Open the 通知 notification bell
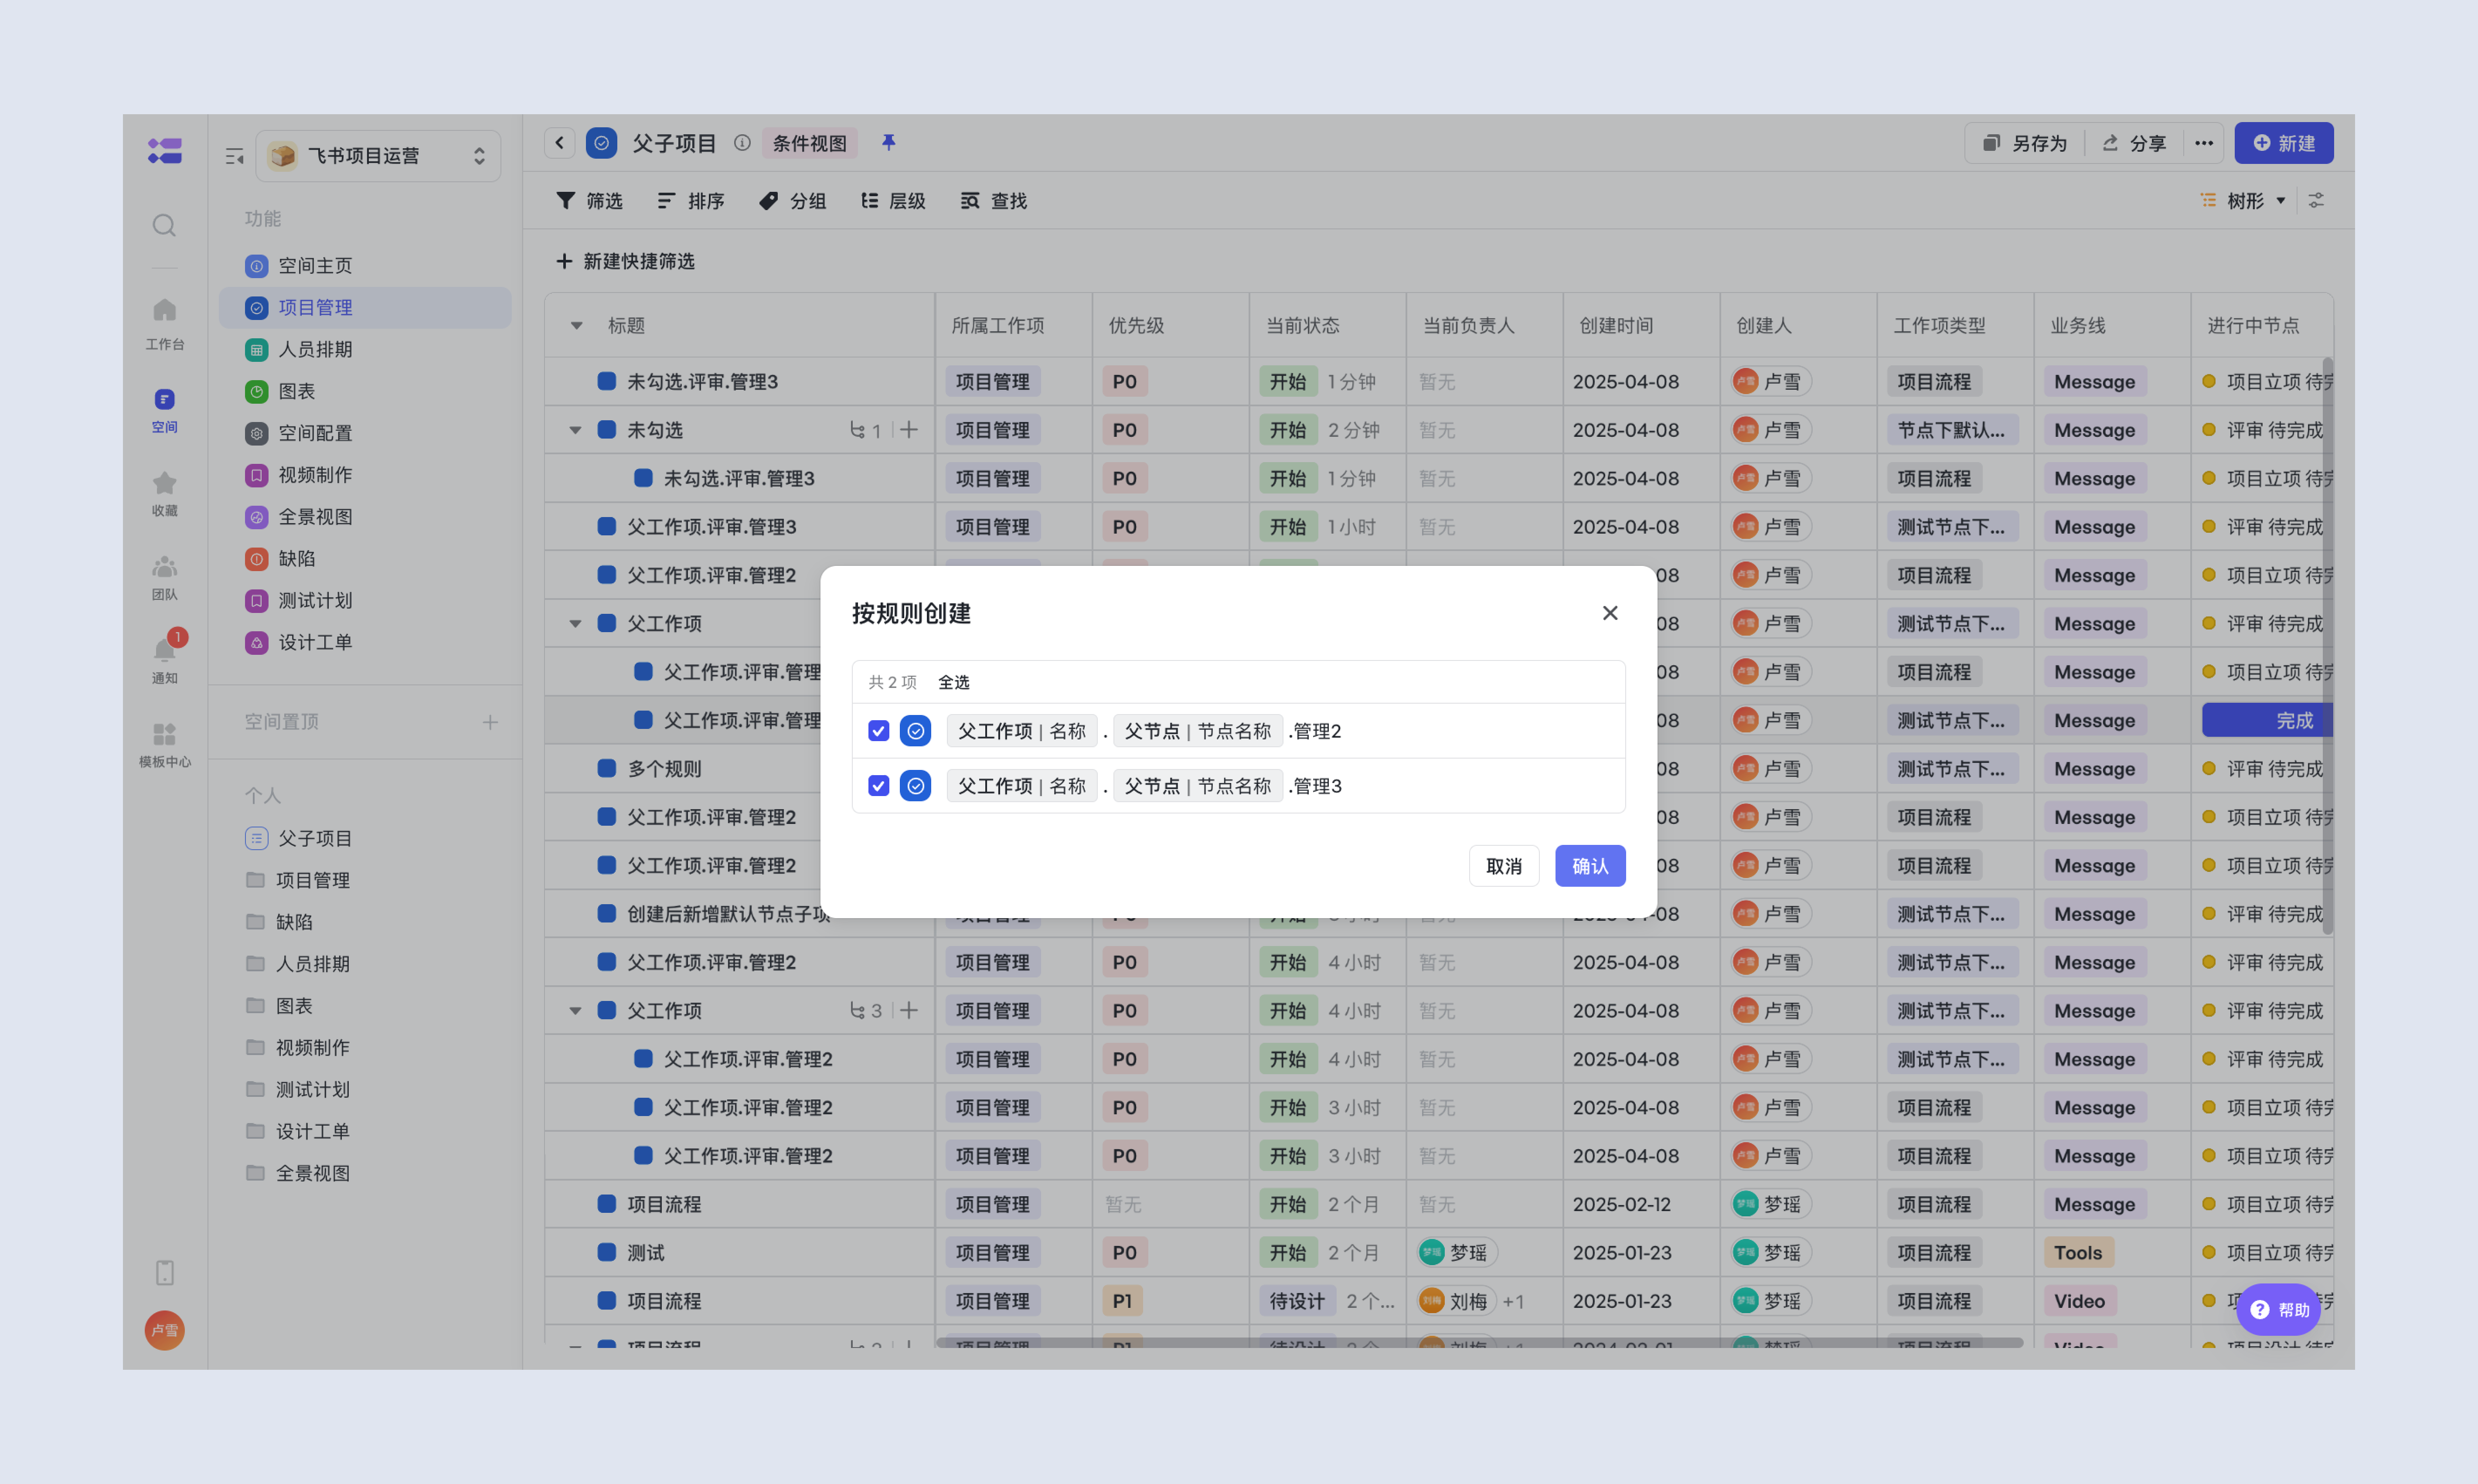 164,661
